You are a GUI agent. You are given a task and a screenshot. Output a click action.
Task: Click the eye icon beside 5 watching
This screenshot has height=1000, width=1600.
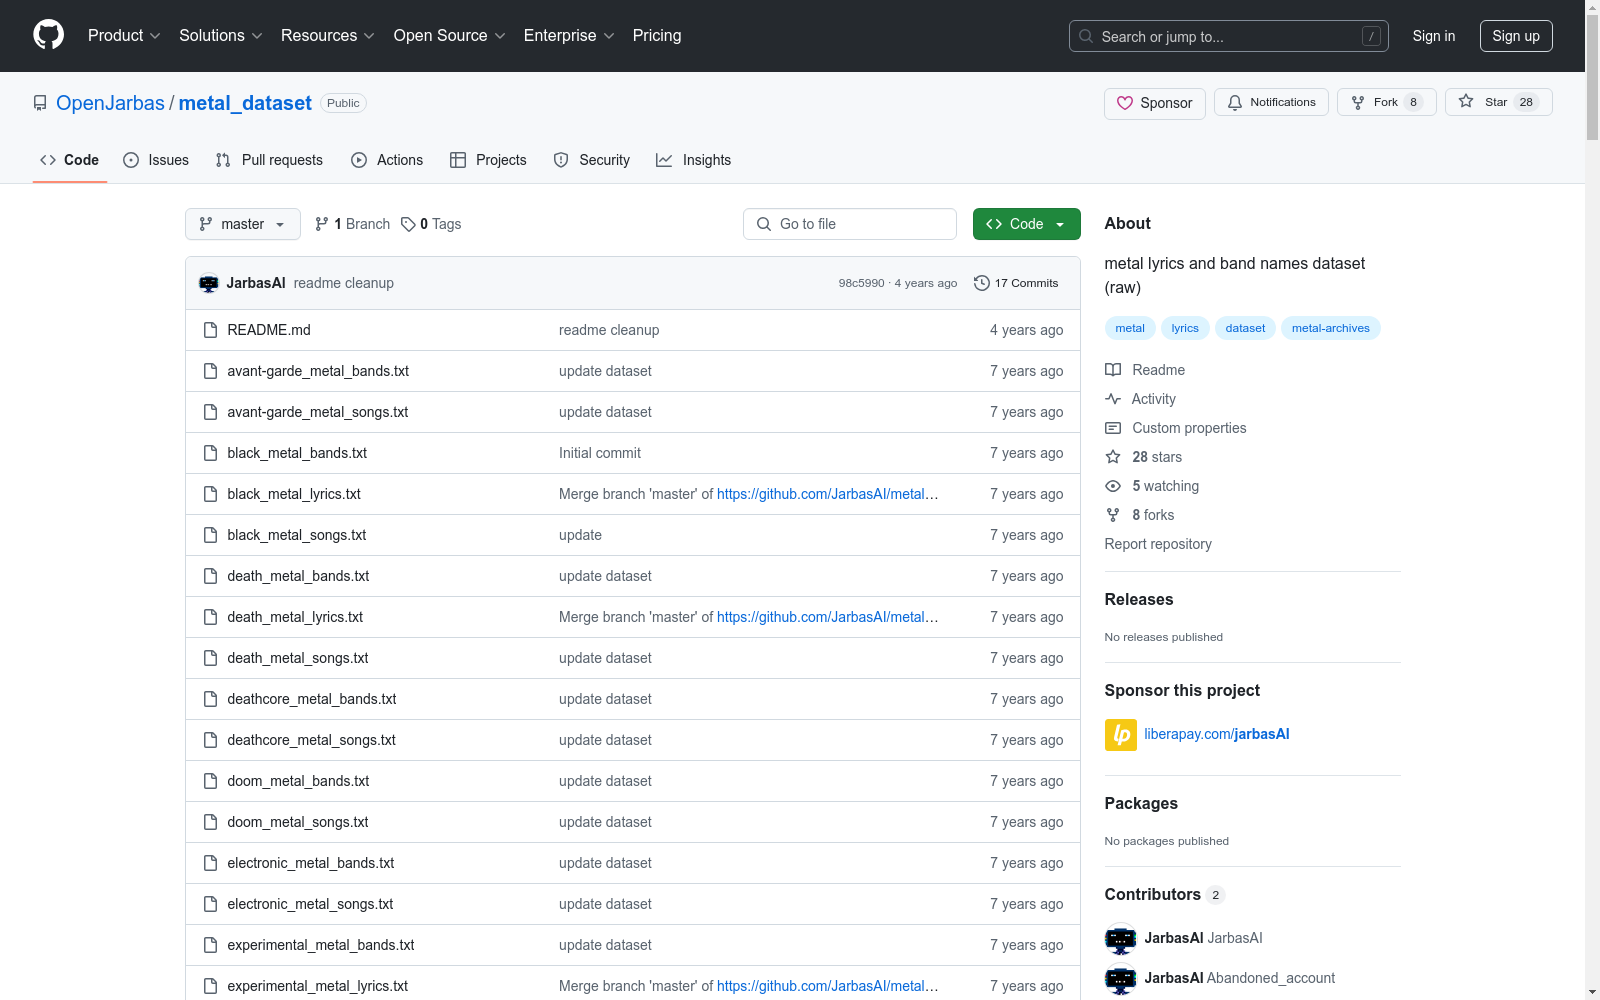[1113, 486]
